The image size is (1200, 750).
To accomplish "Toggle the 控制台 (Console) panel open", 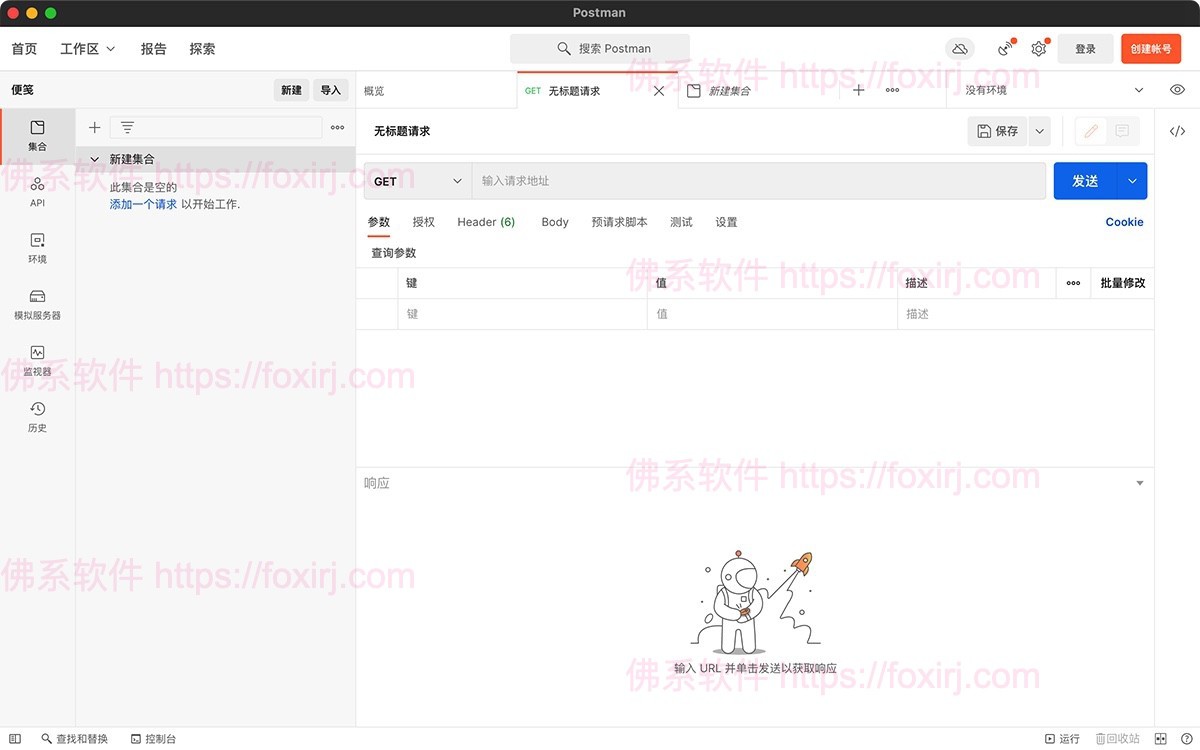I will tap(154, 739).
